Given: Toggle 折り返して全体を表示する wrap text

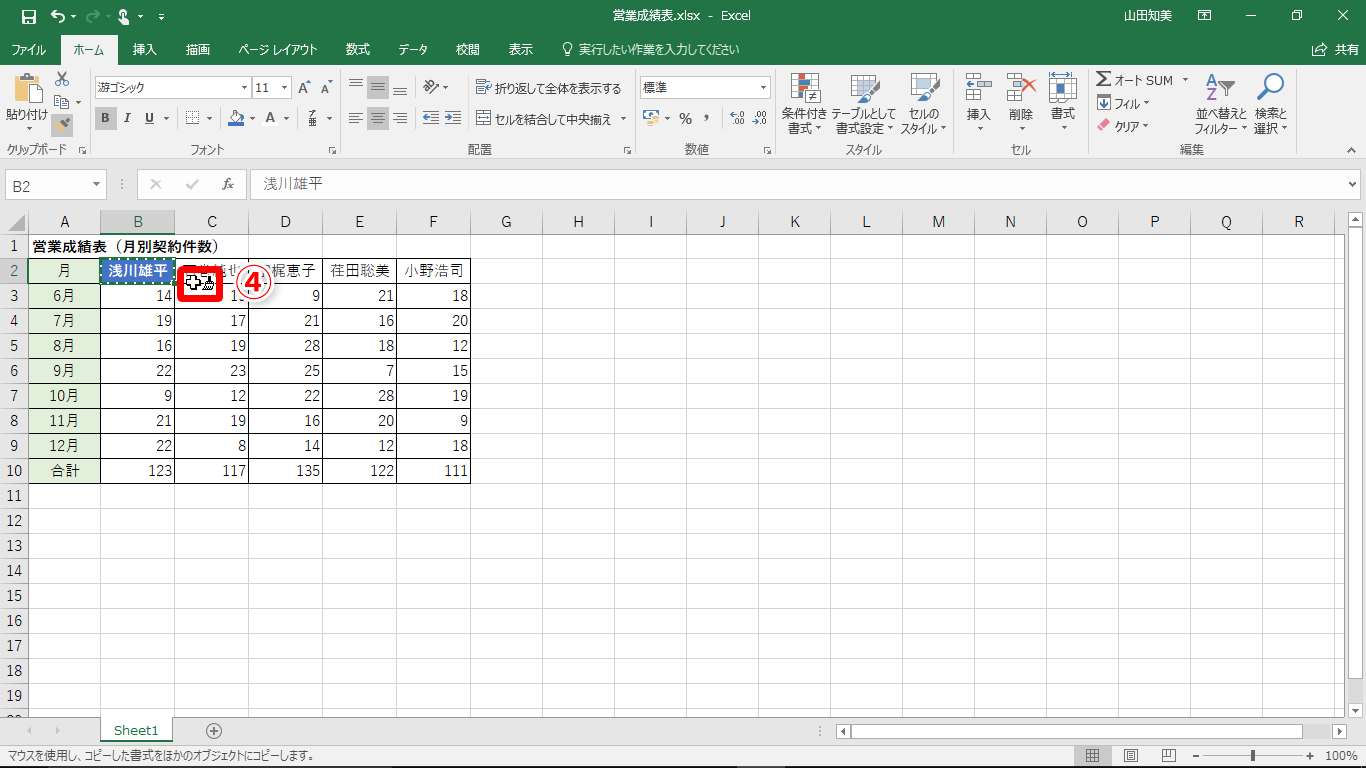Looking at the screenshot, I should click(549, 88).
